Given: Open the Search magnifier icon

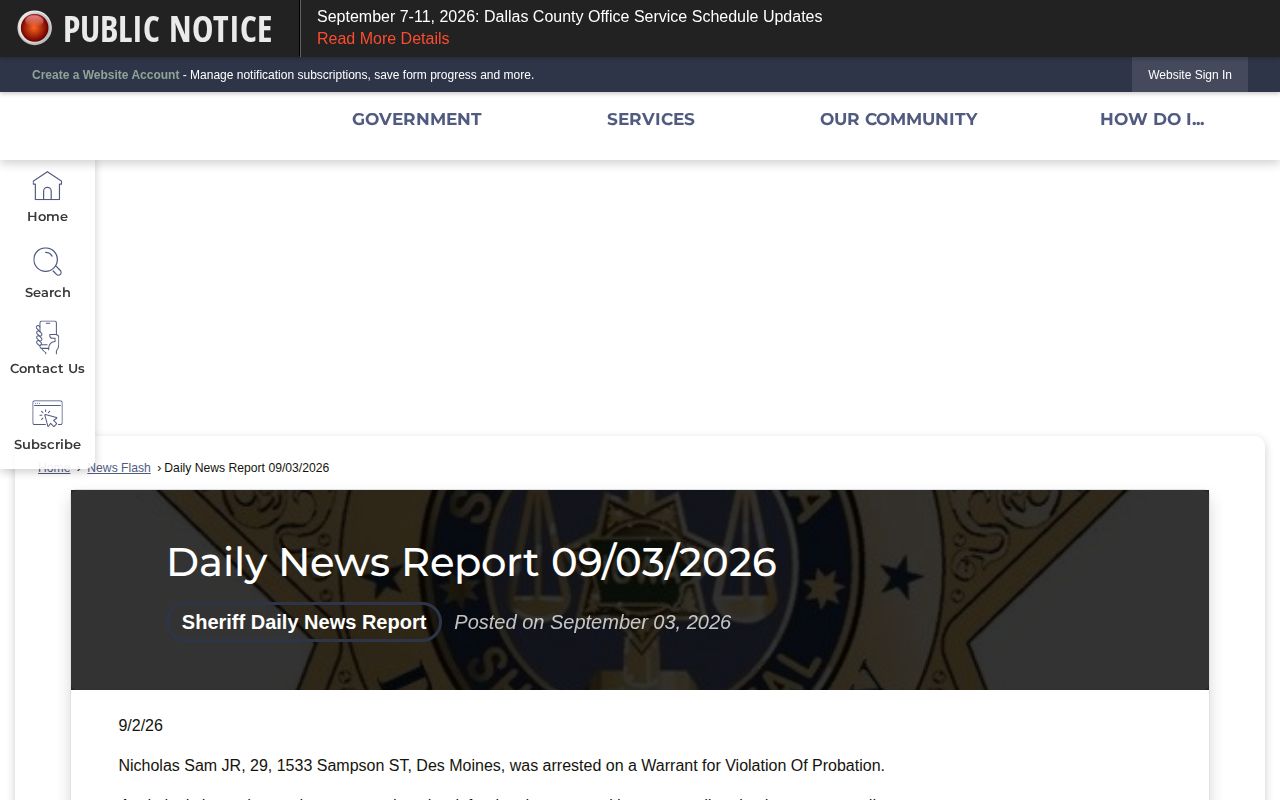Looking at the screenshot, I should click(x=47, y=262).
